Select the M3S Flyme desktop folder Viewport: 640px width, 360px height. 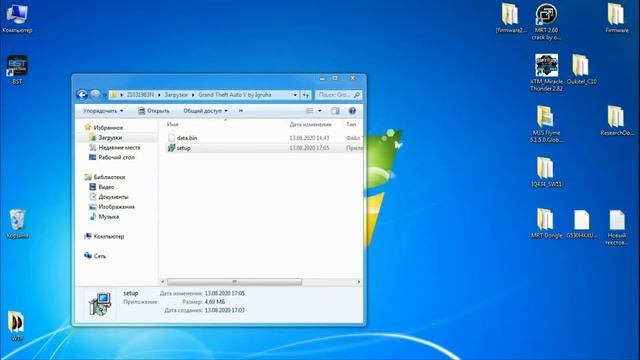[x=546, y=124]
